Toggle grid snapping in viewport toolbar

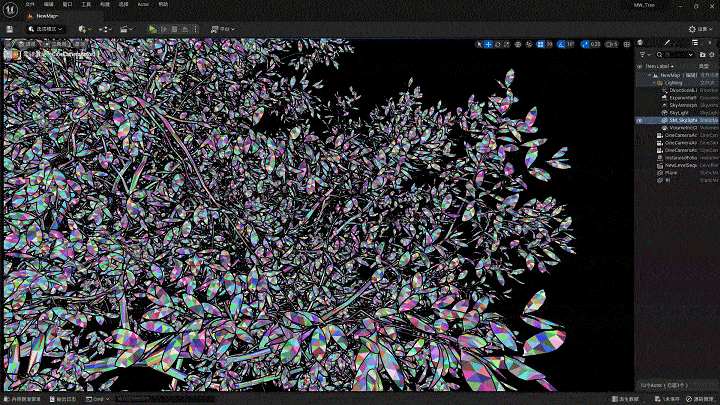[x=541, y=44]
